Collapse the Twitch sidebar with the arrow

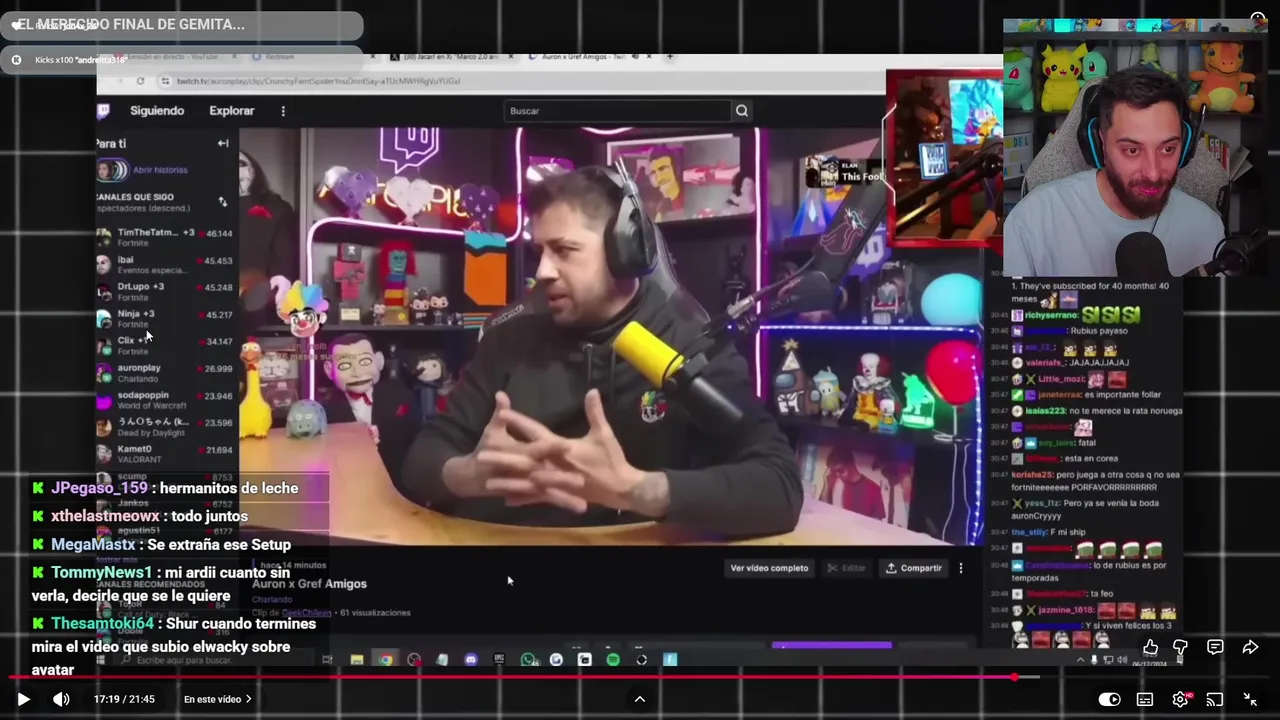(x=223, y=143)
